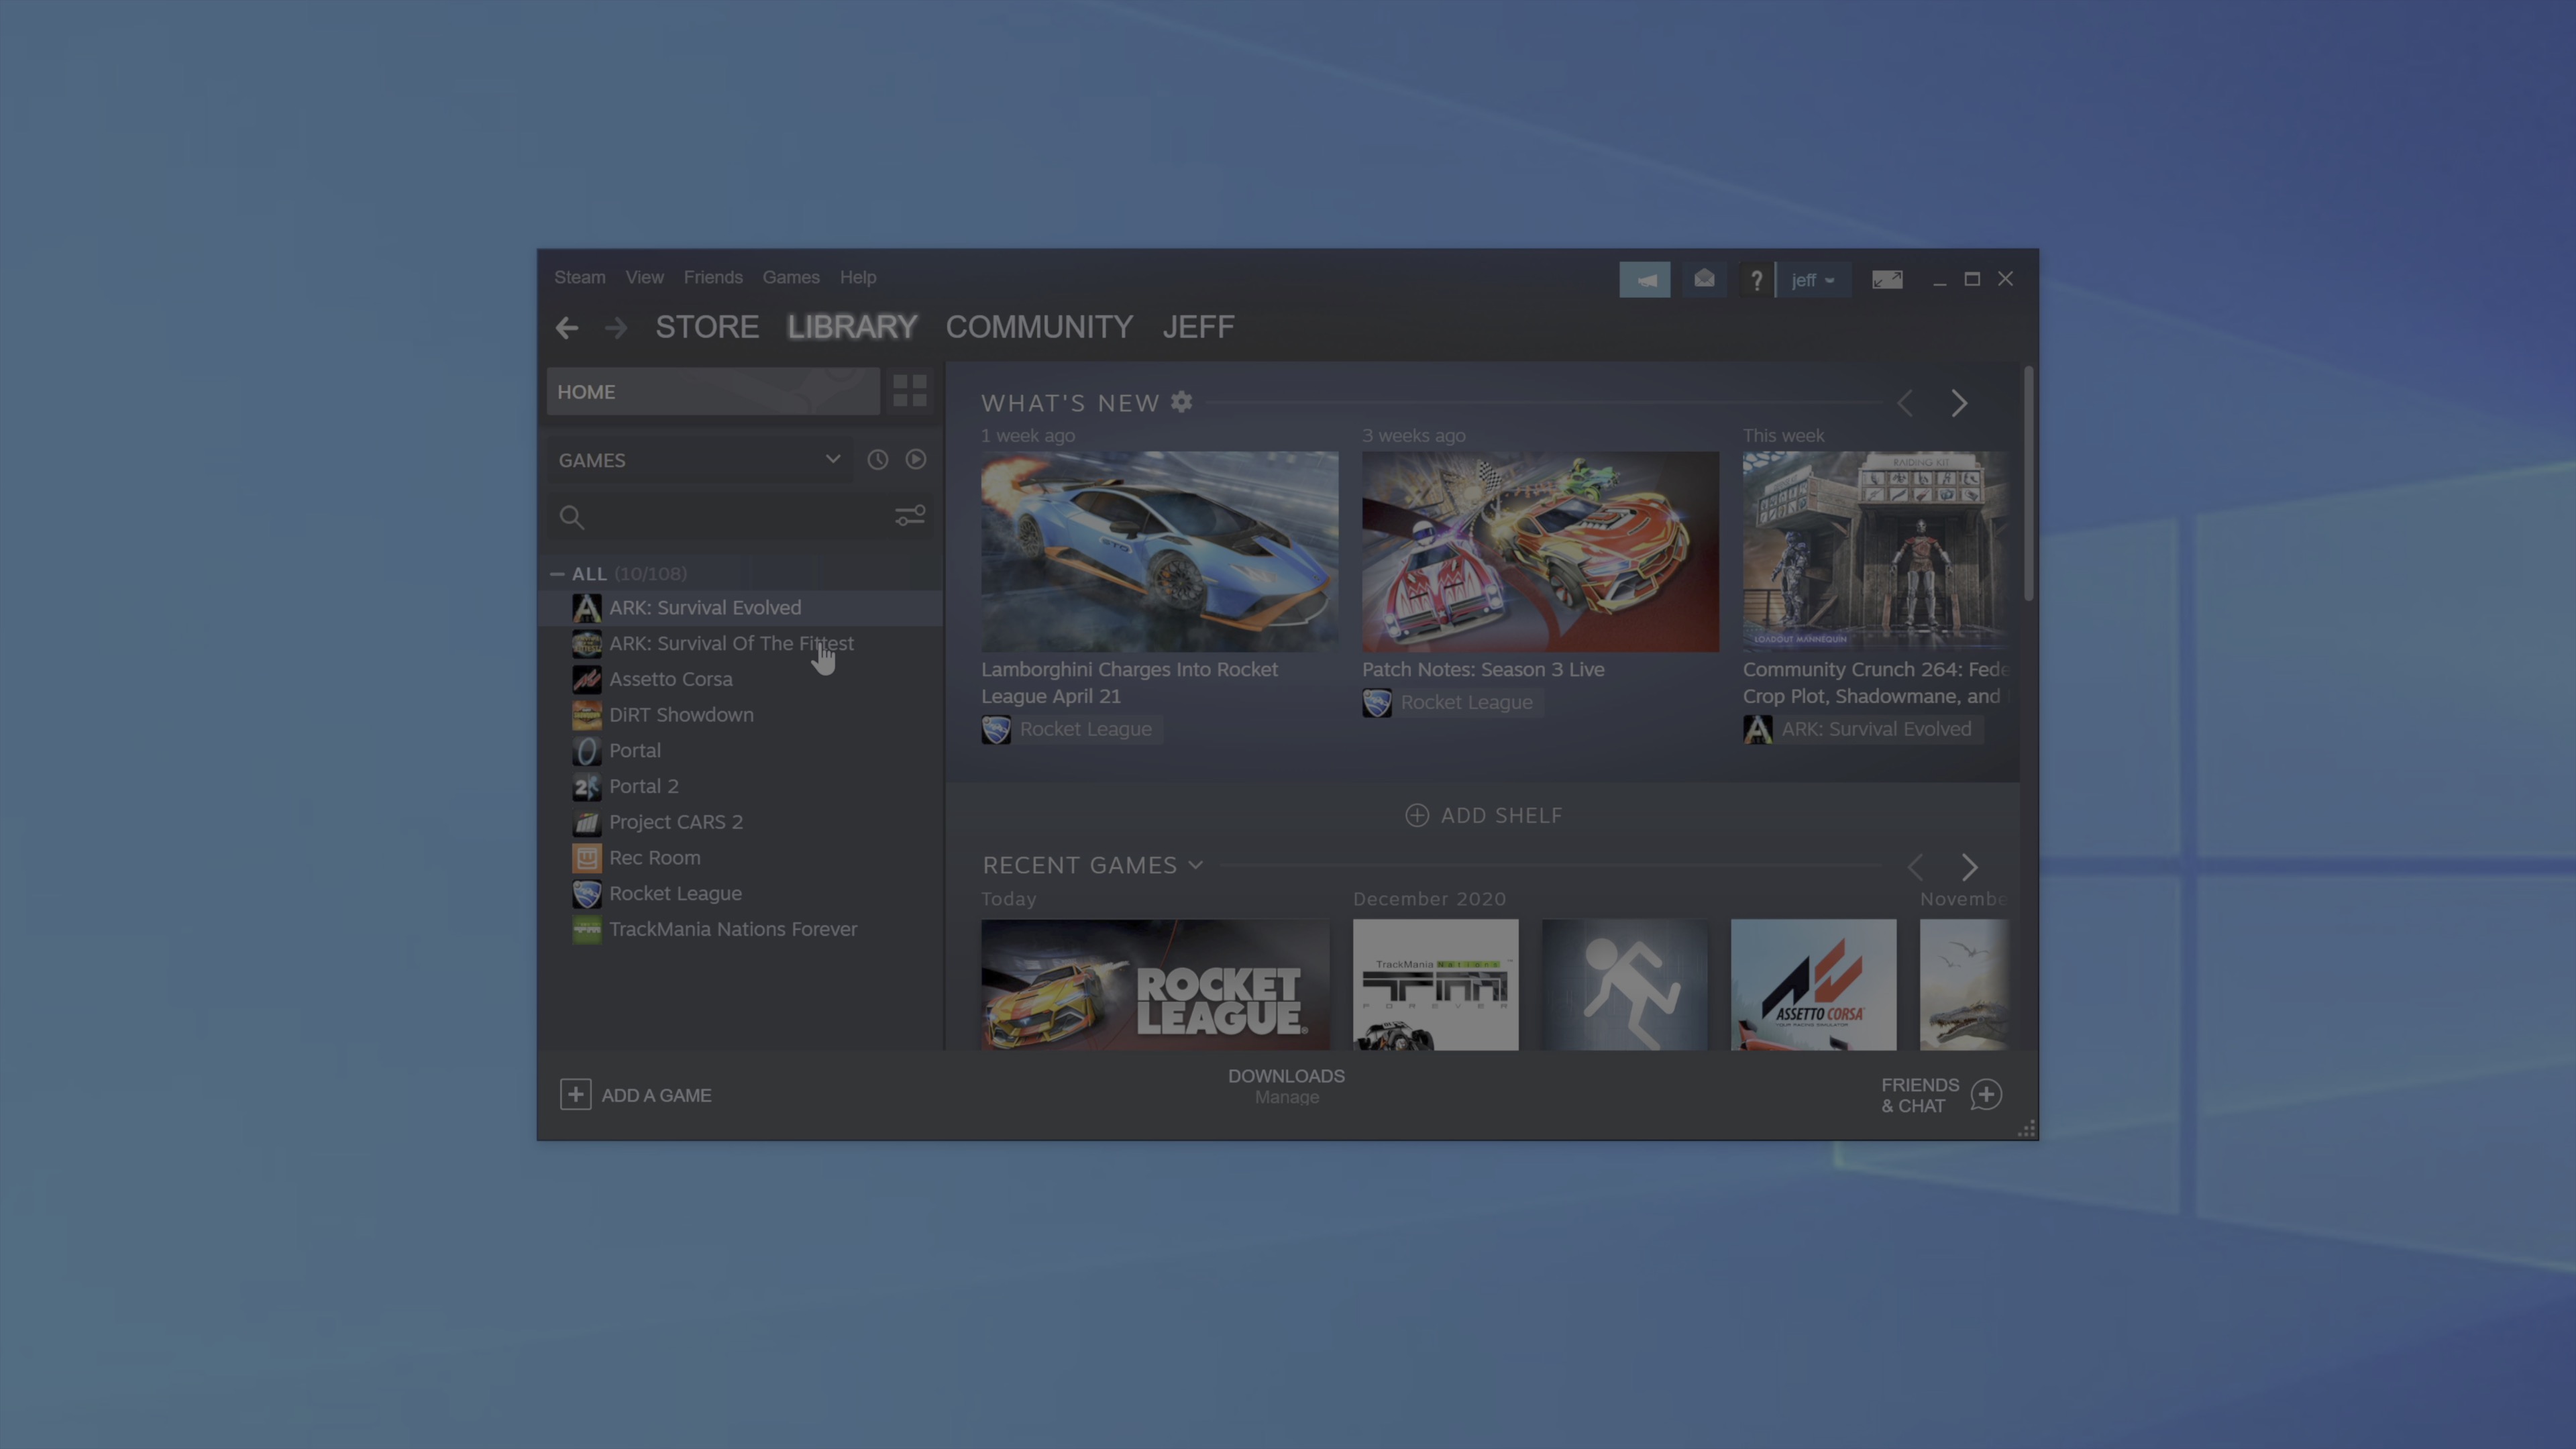Viewport: 2576px width, 1449px height.
Task: Open the jeff account dropdown
Action: (x=1812, y=281)
